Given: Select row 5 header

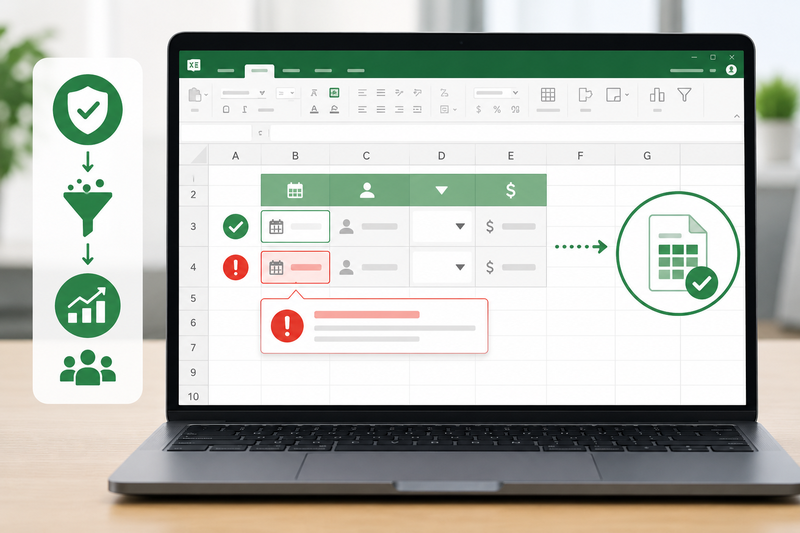Looking at the screenshot, I should point(193,298).
